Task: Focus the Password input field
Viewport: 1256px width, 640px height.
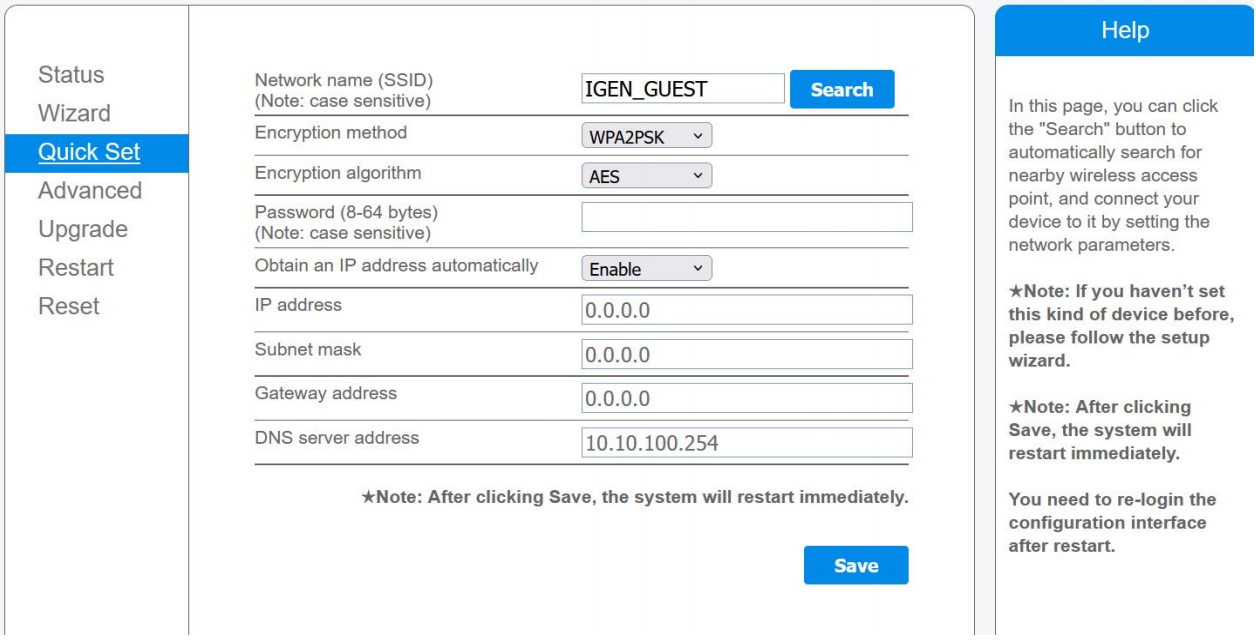Action: pyautogui.click(x=746, y=217)
